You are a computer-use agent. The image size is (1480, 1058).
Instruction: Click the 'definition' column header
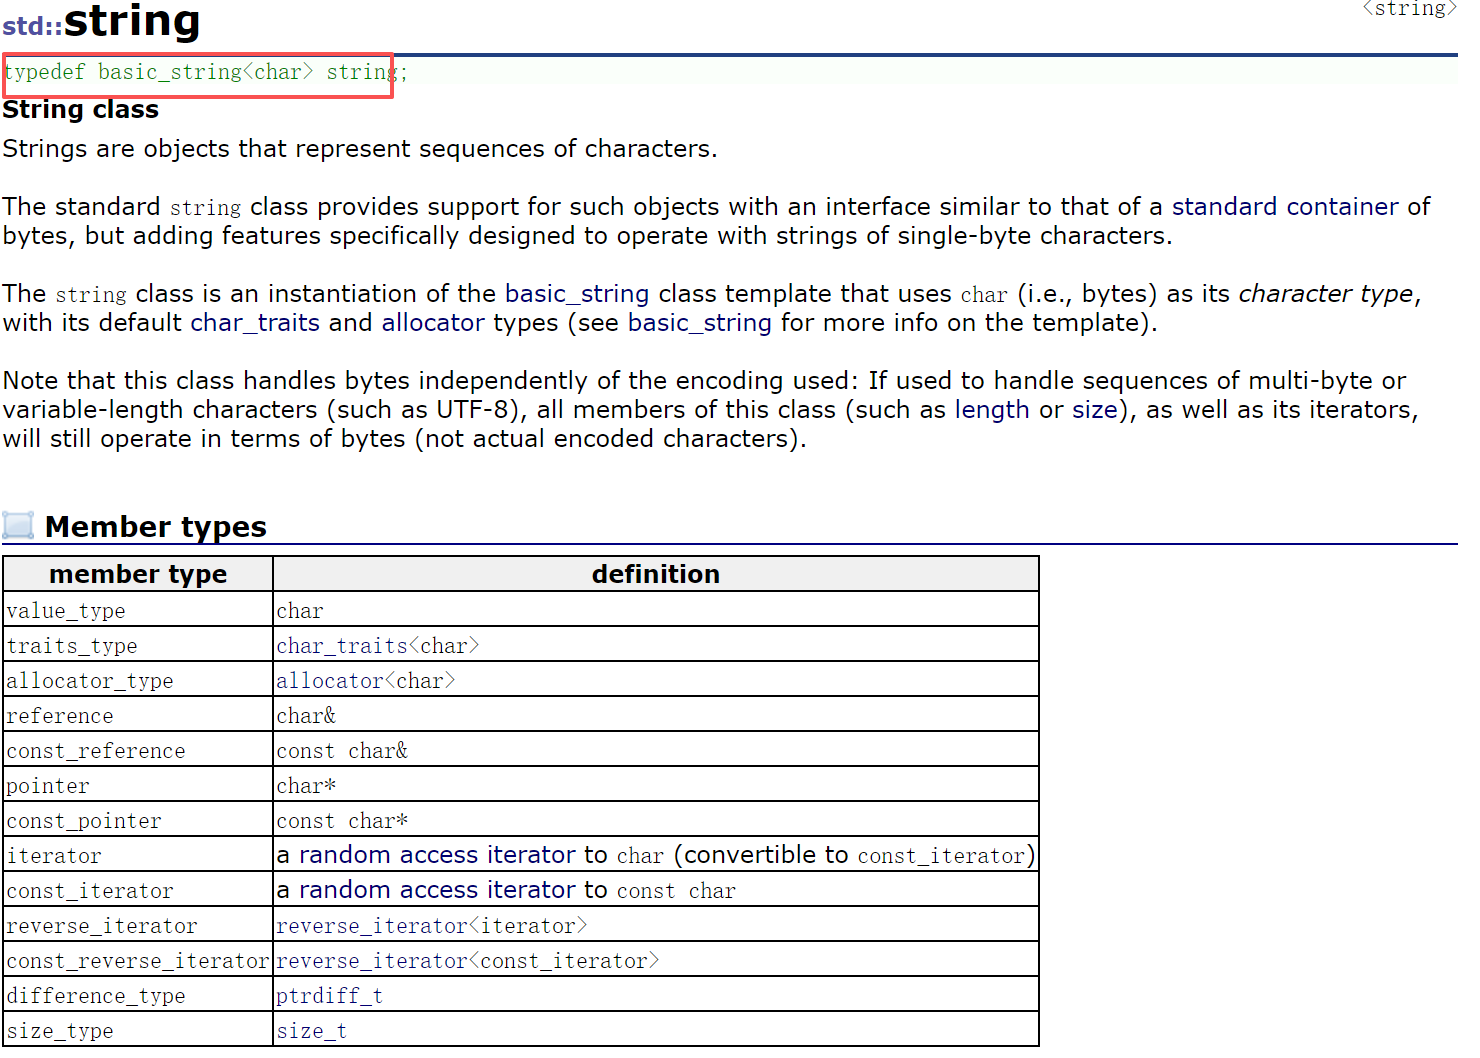click(x=656, y=574)
